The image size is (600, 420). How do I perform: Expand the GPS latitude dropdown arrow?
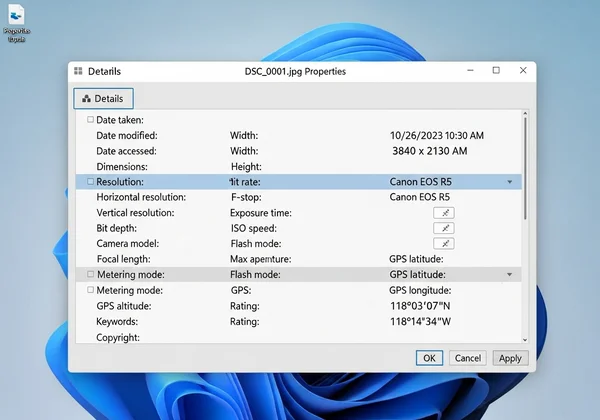click(510, 274)
